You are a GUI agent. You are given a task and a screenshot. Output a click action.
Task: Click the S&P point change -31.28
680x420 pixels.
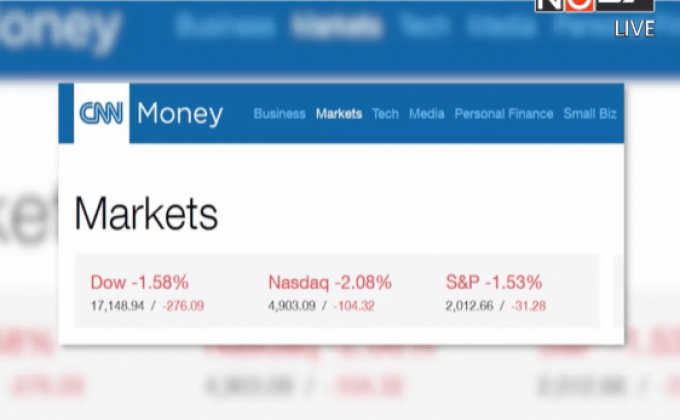click(x=528, y=305)
